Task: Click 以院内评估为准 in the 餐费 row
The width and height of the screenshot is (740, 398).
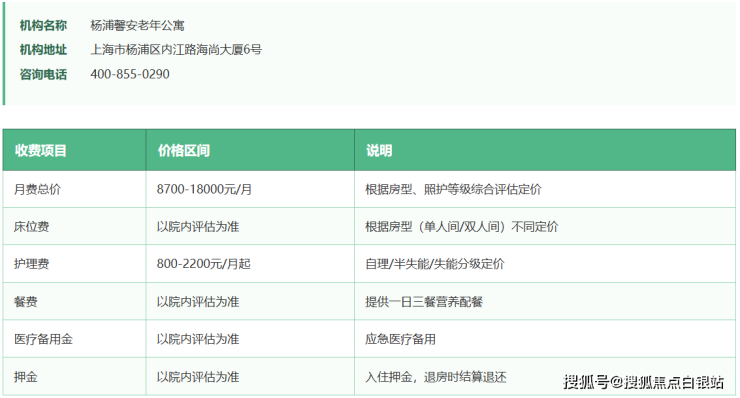Action: click(198, 302)
